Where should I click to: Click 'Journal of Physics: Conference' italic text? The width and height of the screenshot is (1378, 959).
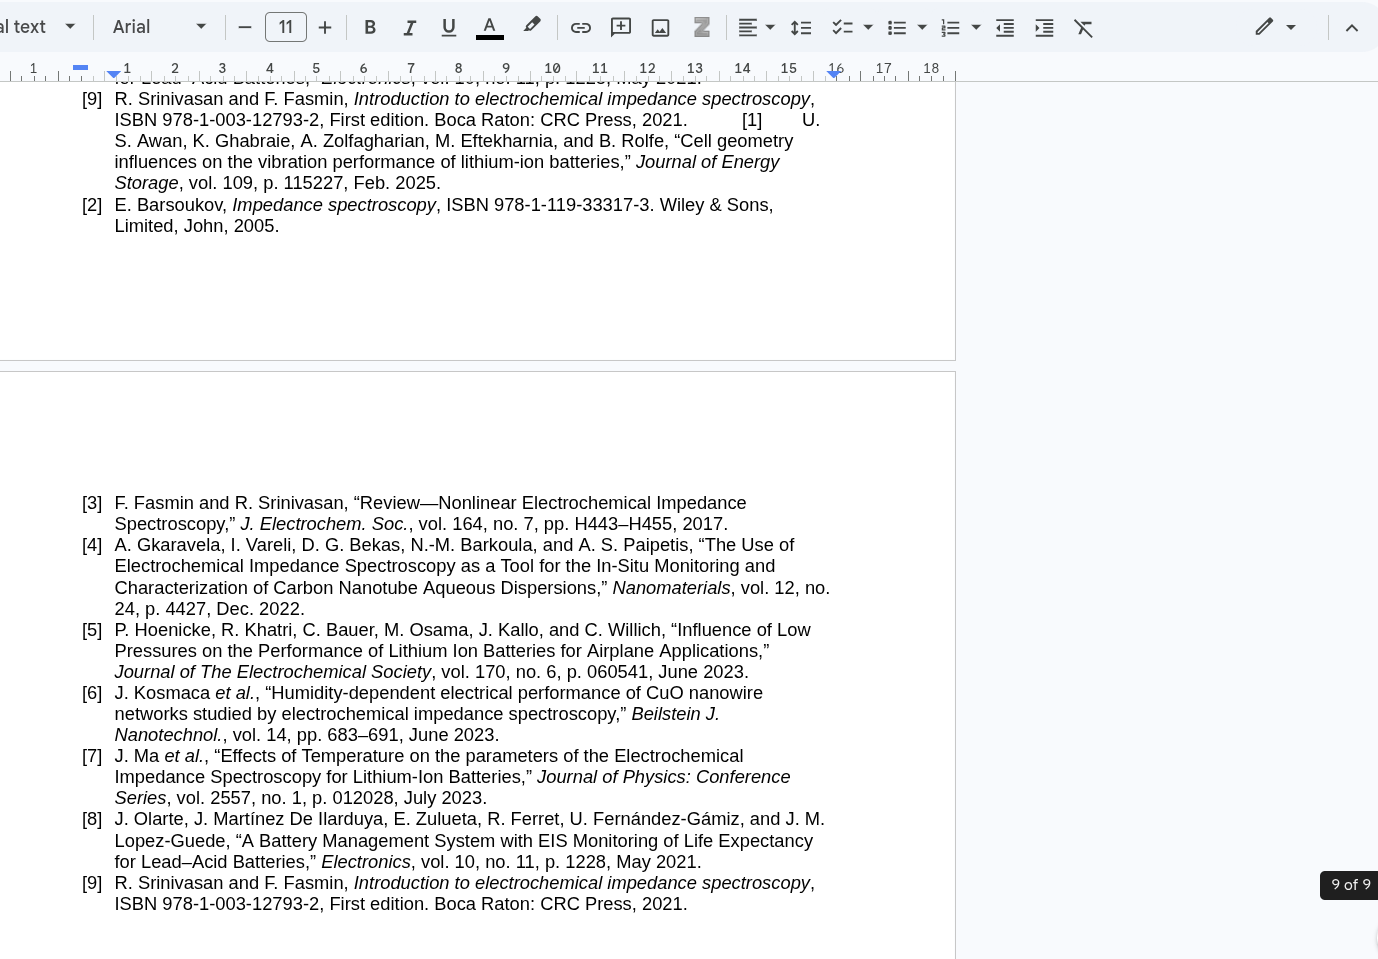click(x=663, y=777)
